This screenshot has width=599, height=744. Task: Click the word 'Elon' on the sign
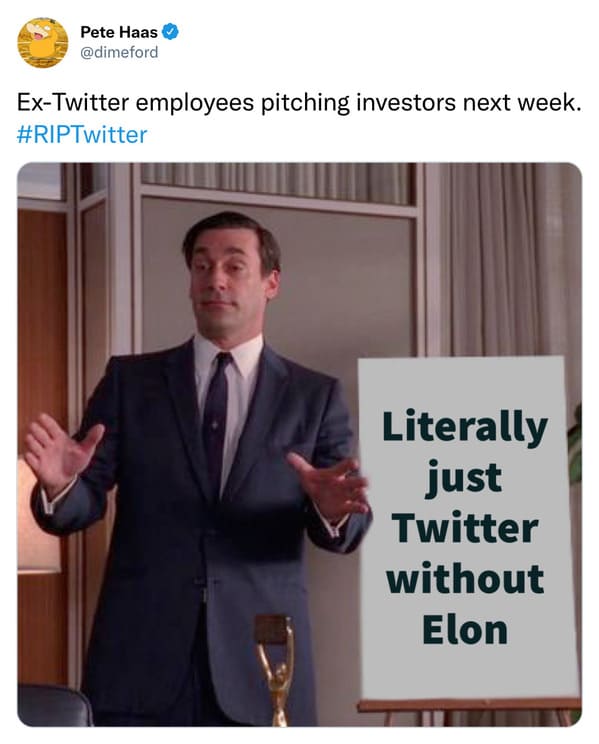(x=465, y=630)
